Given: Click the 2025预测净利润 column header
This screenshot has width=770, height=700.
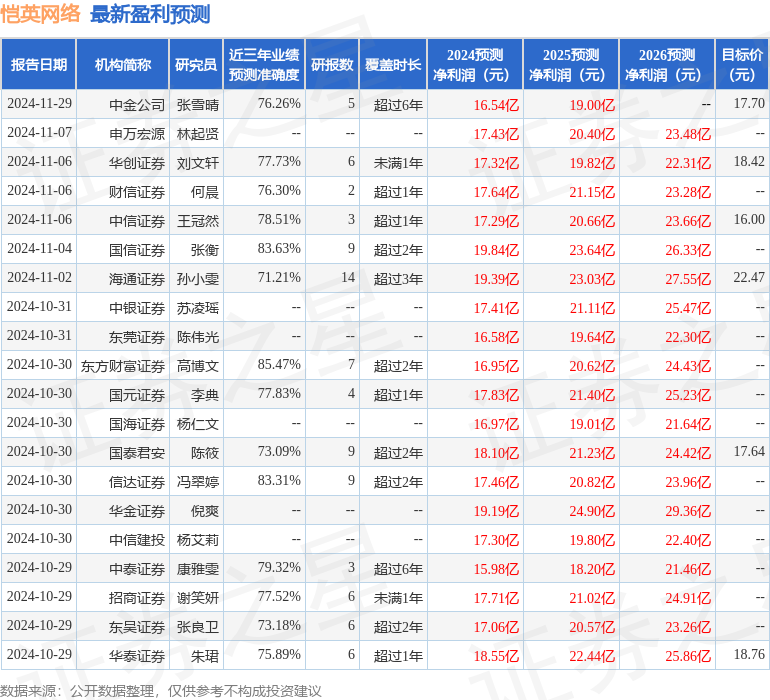Looking at the screenshot, I should click(x=571, y=64).
